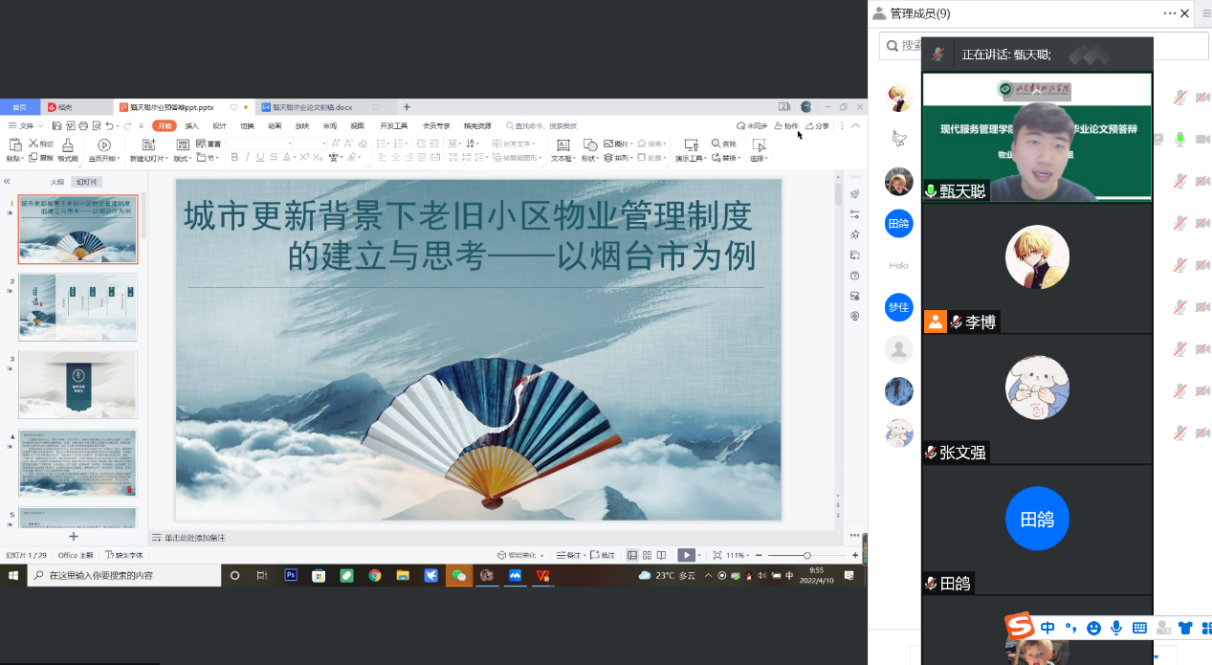
Task: Switch to slide sorter grid view
Action: [x=647, y=555]
